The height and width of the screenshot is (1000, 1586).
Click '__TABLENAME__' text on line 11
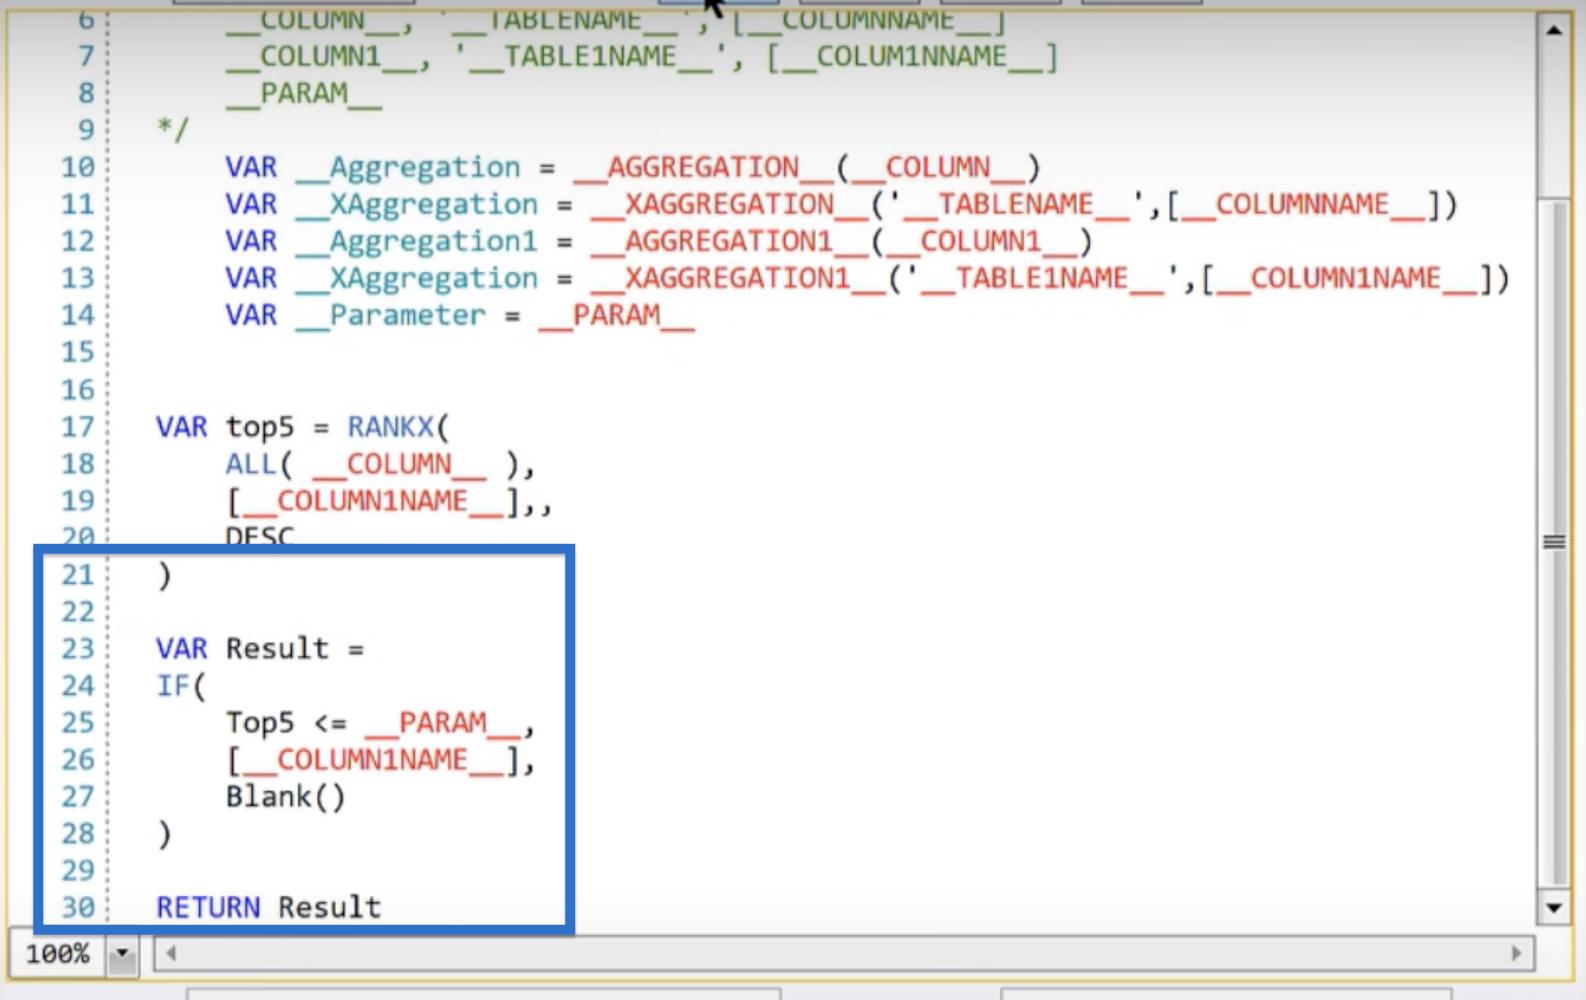(x=1015, y=205)
